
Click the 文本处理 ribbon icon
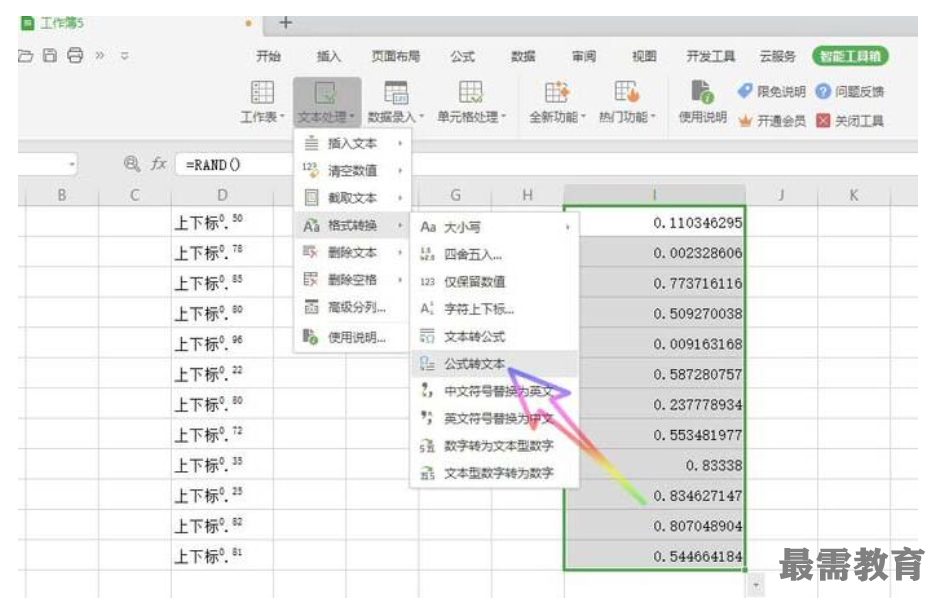[325, 93]
